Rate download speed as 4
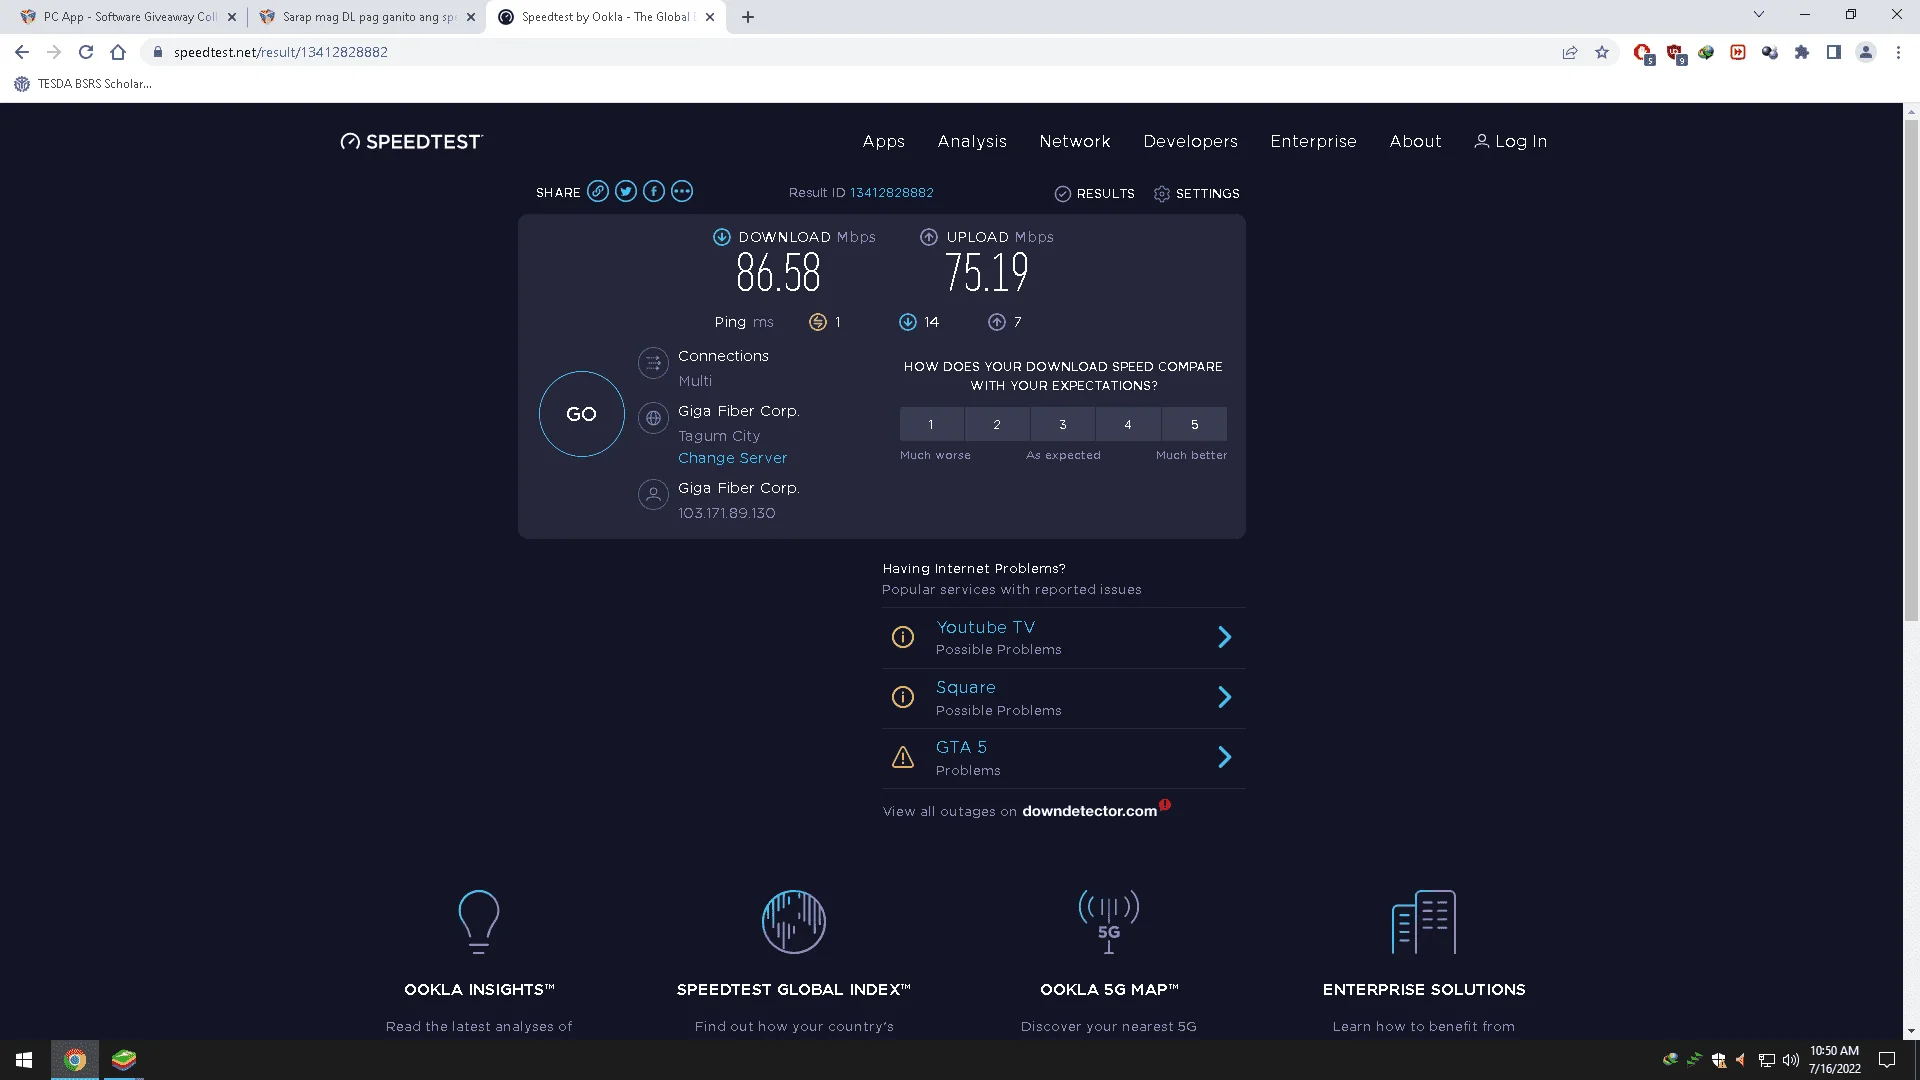Screen dimensions: 1920x1080 [x=1128, y=425]
